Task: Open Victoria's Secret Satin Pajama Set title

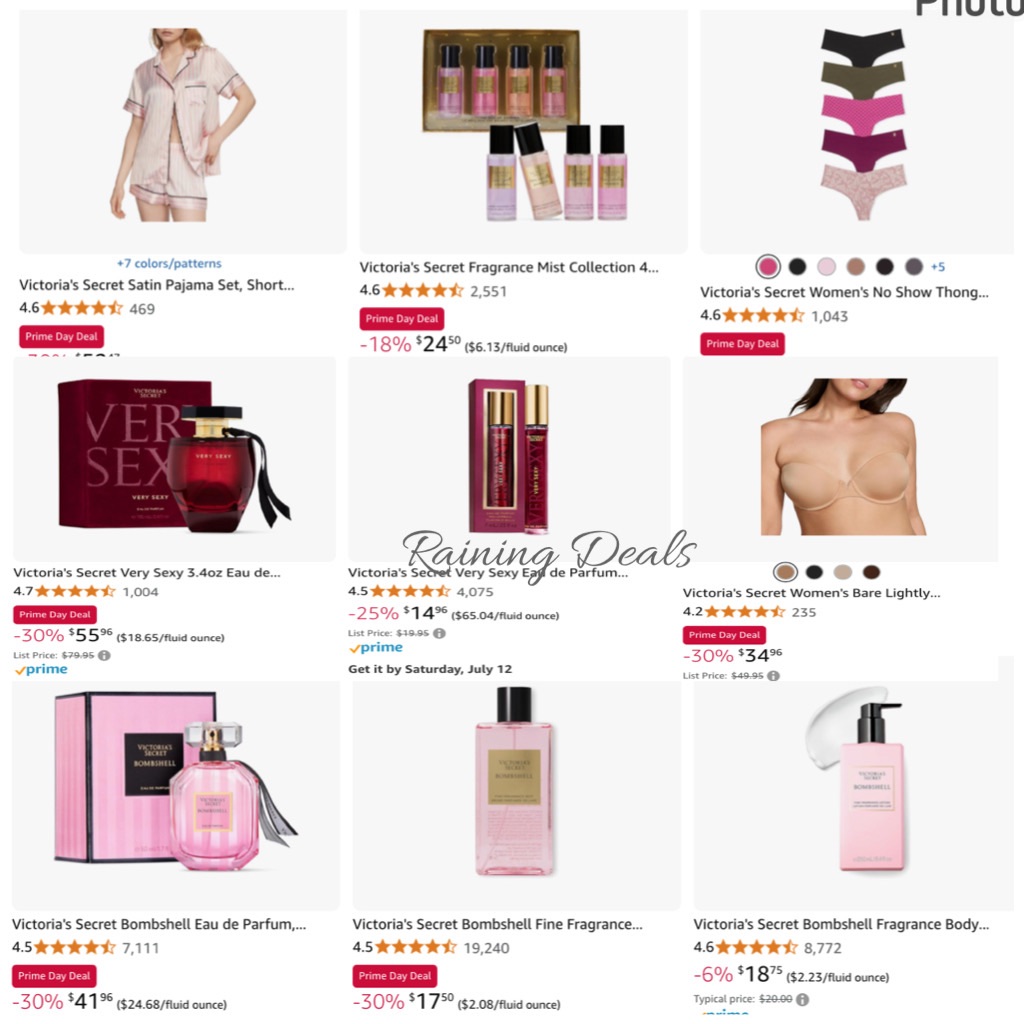Action: 157,285
